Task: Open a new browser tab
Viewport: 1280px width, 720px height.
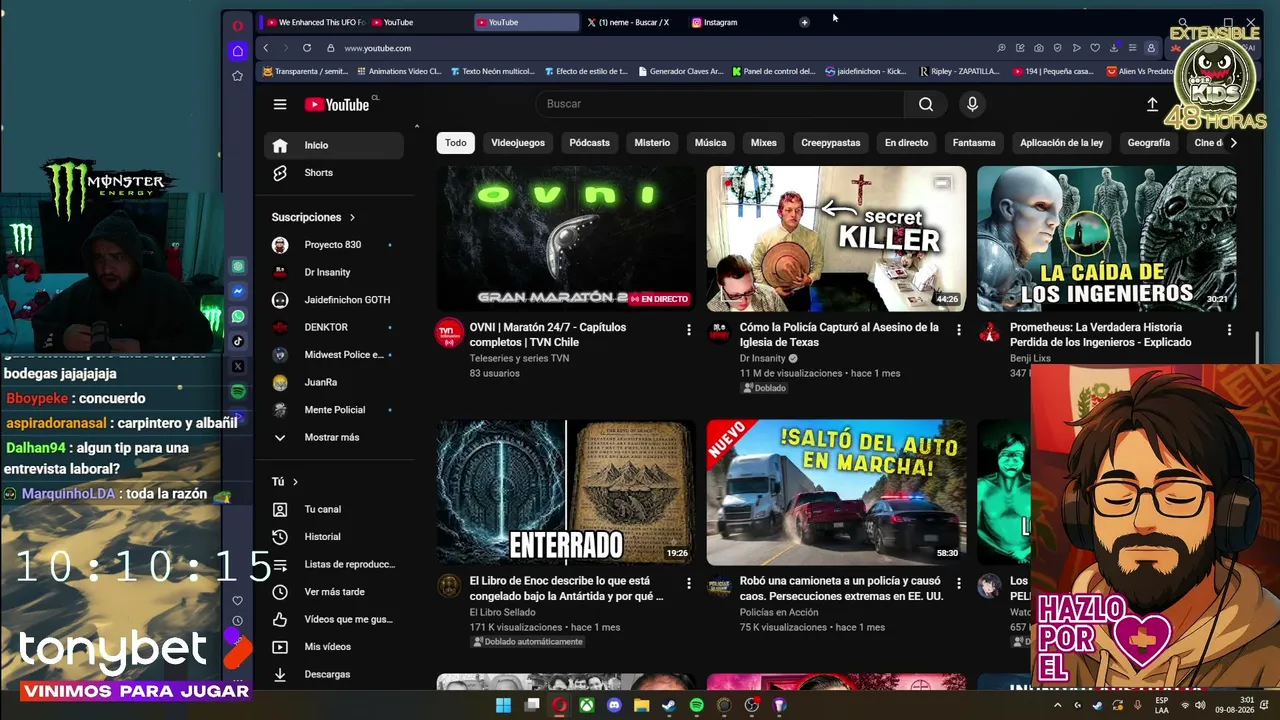Action: [804, 22]
